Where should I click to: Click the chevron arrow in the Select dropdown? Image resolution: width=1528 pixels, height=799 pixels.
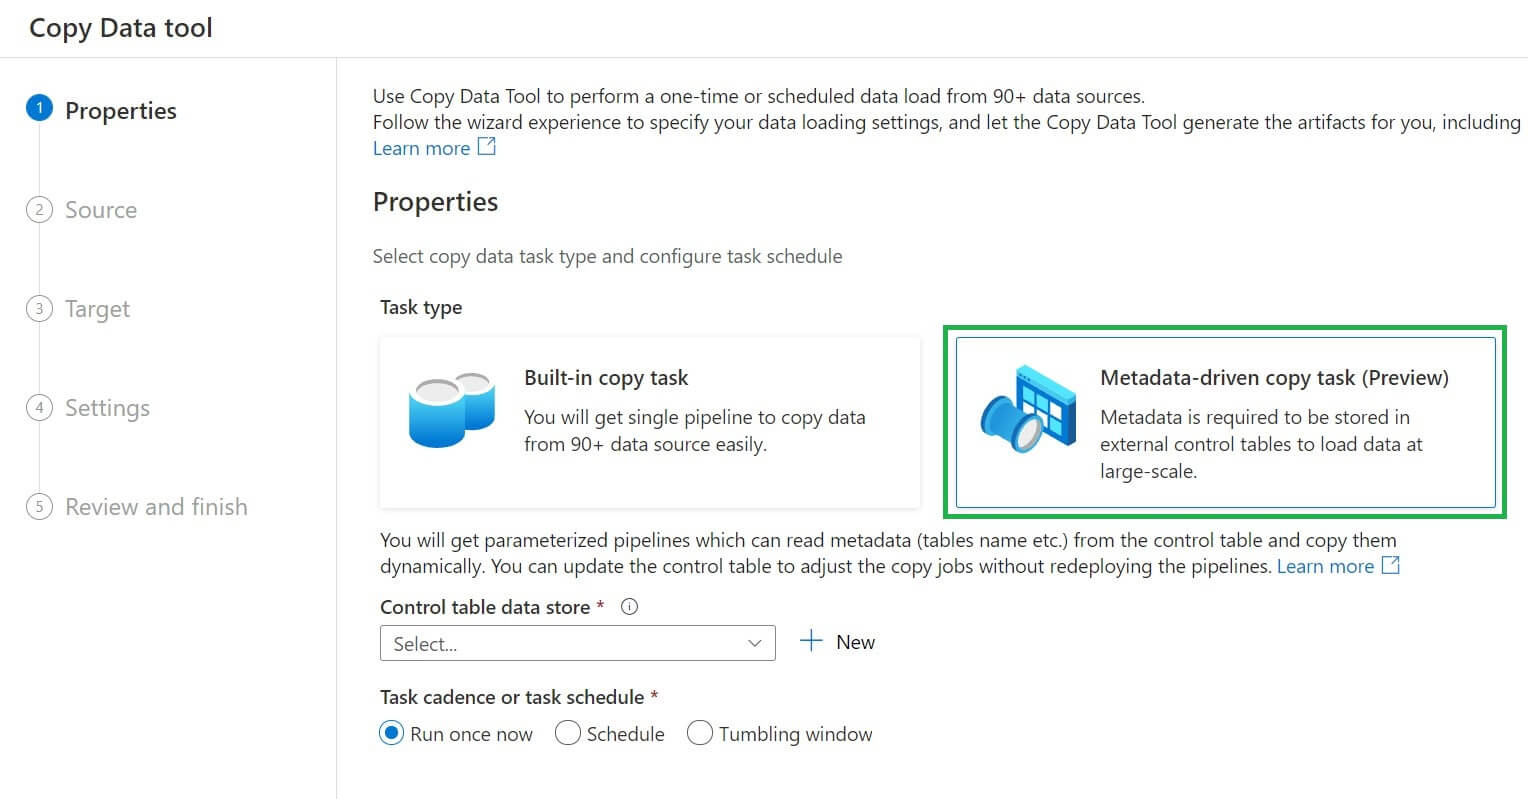point(755,644)
